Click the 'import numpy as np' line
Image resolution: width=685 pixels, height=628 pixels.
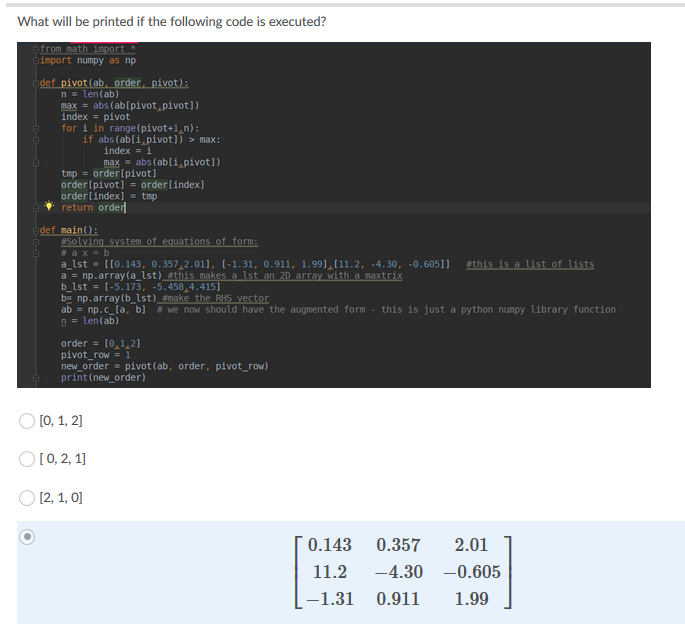88,60
